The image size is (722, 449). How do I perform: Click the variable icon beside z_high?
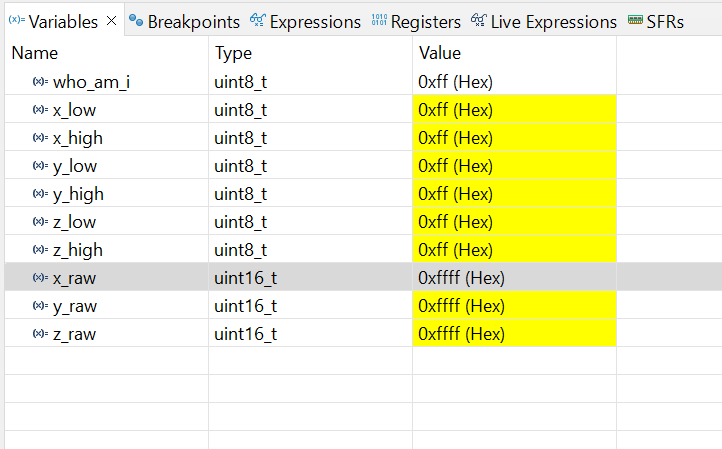click(x=40, y=250)
